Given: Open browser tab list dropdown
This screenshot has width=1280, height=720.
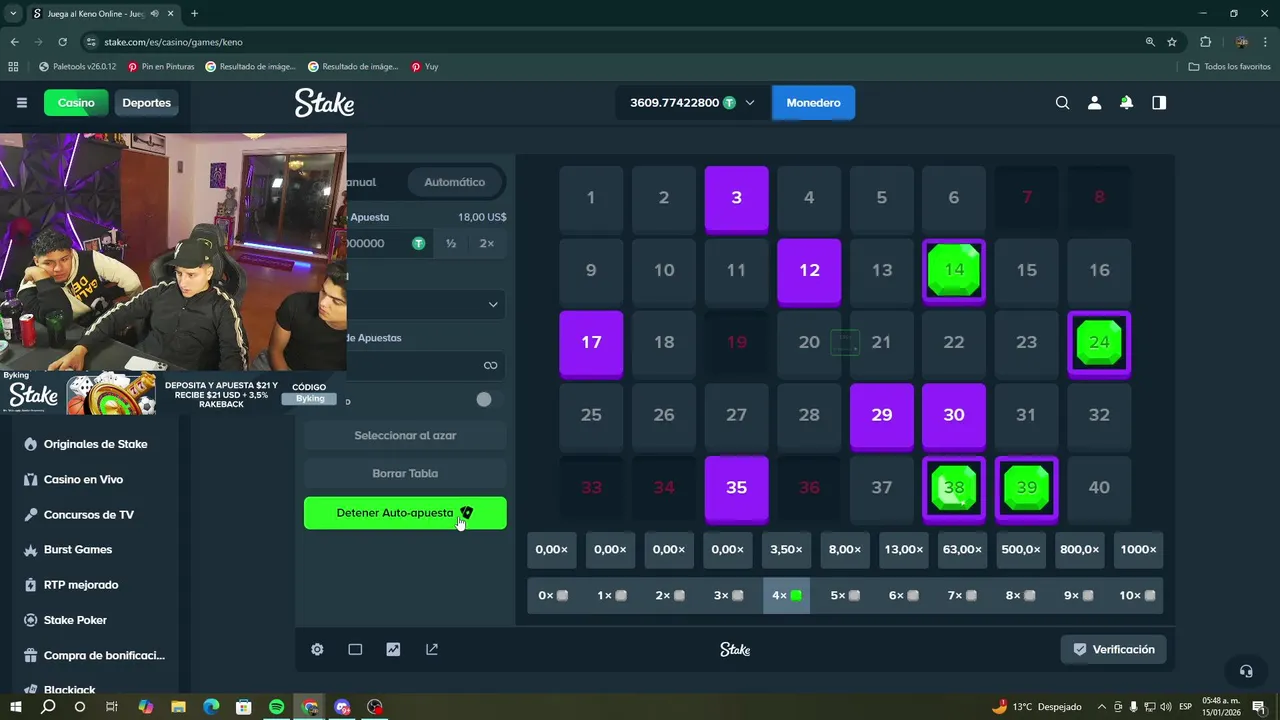Looking at the screenshot, I should [13, 13].
